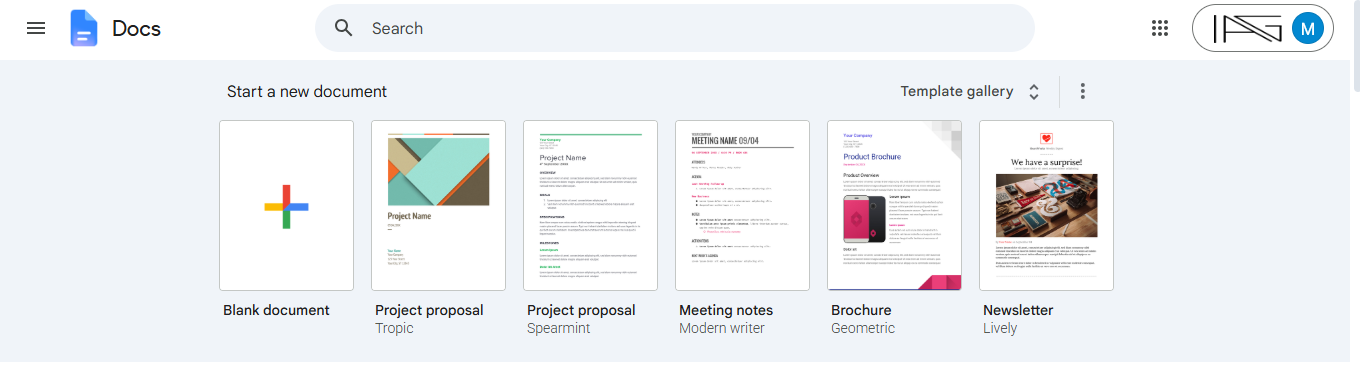1360x378 pixels.
Task: Click the Blank document label
Action: [276, 310]
